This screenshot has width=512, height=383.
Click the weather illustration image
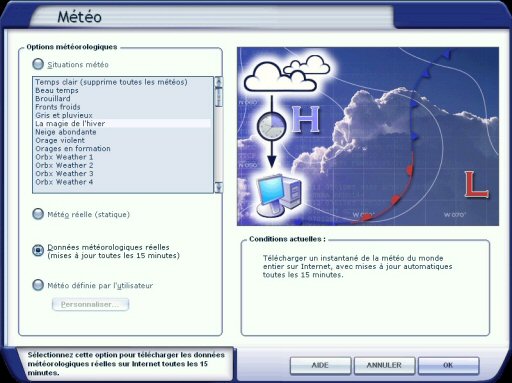[368, 136]
